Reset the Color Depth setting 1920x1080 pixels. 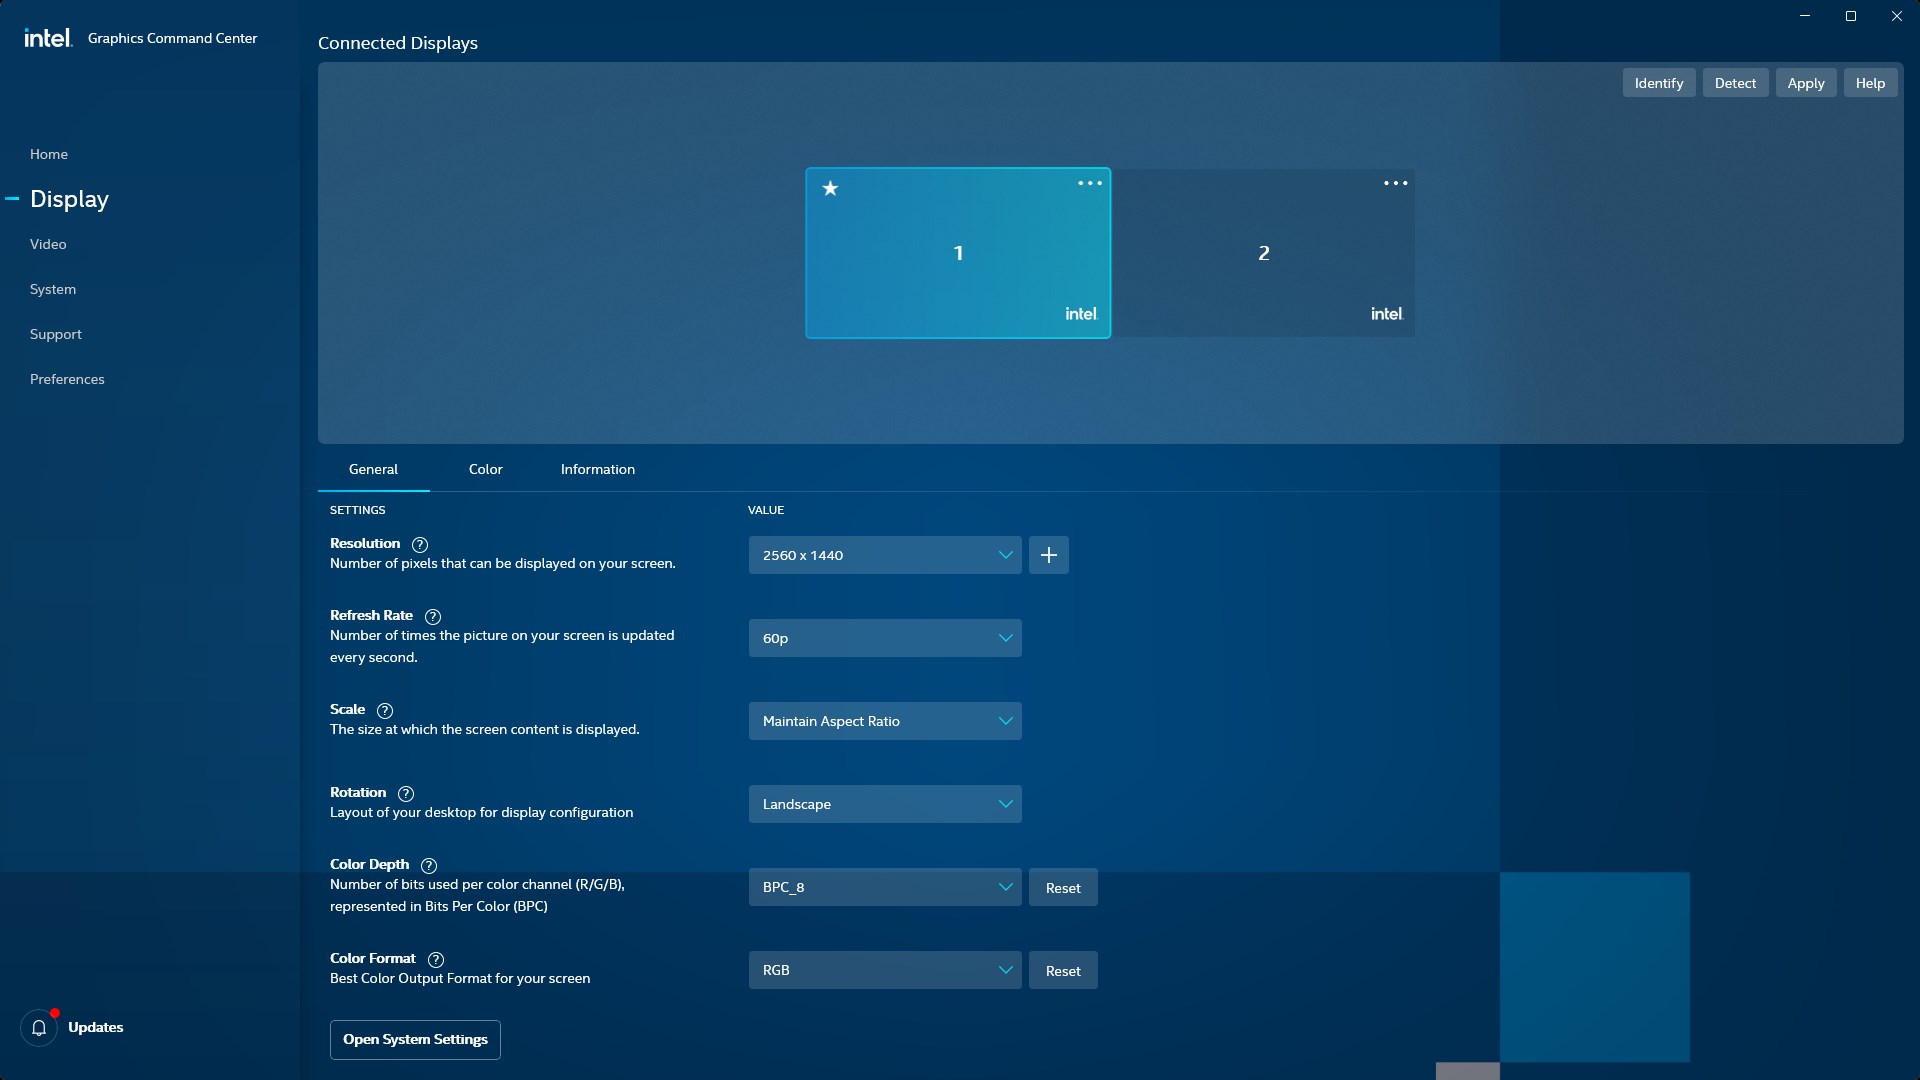(x=1062, y=887)
